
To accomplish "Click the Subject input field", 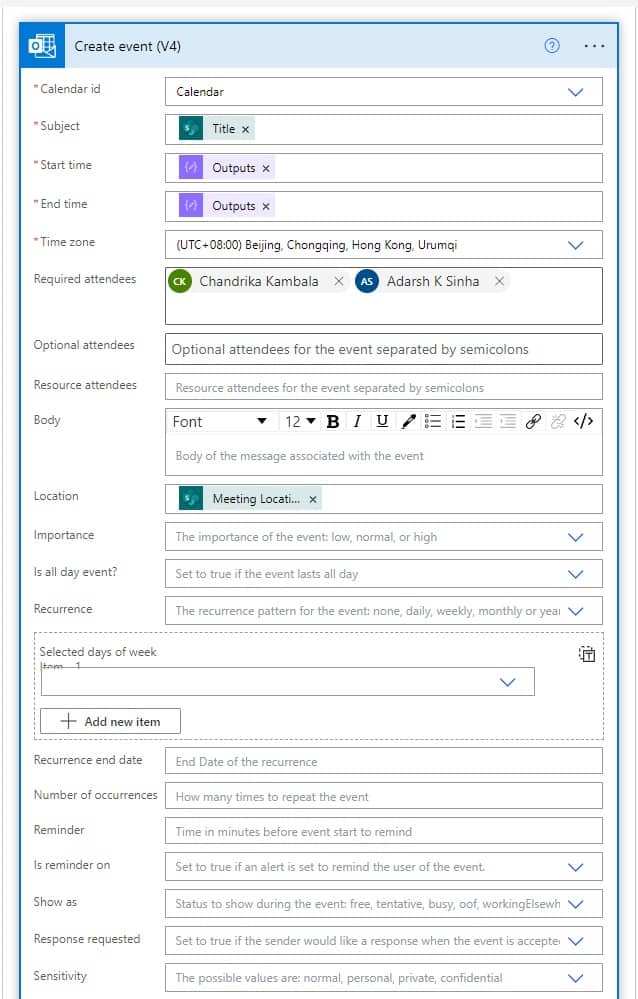I will [x=384, y=129].
